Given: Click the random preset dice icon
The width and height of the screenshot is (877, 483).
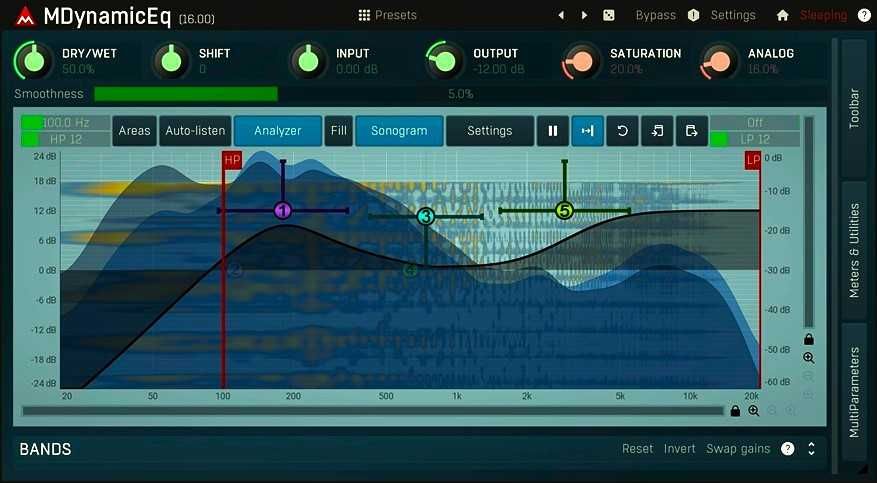Looking at the screenshot, I should (609, 16).
